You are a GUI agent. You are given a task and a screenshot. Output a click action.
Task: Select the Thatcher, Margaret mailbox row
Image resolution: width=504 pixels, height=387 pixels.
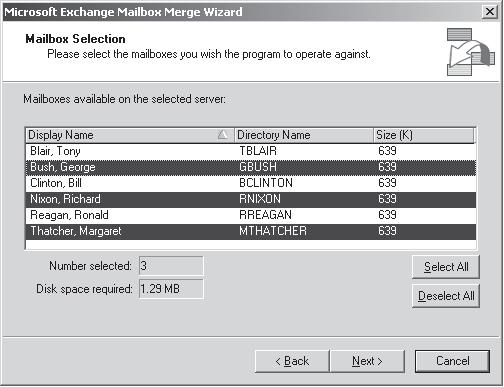pos(251,231)
